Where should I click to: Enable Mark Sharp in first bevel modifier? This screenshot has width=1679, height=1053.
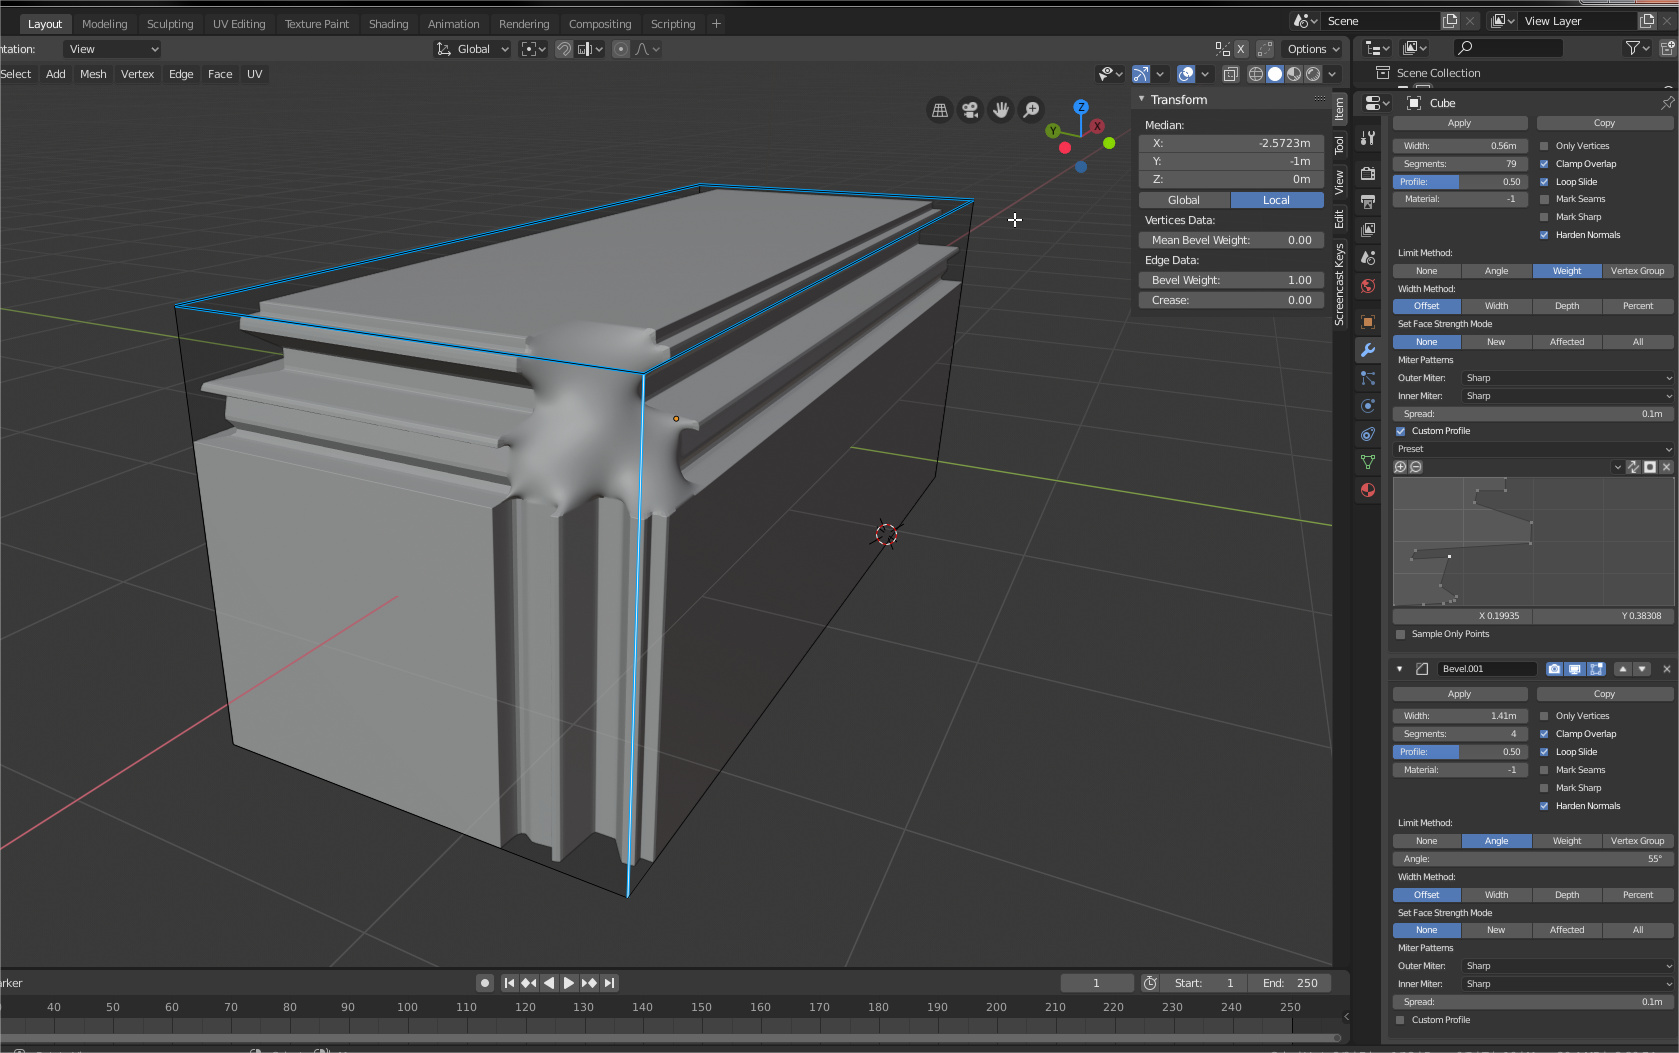tap(1544, 217)
